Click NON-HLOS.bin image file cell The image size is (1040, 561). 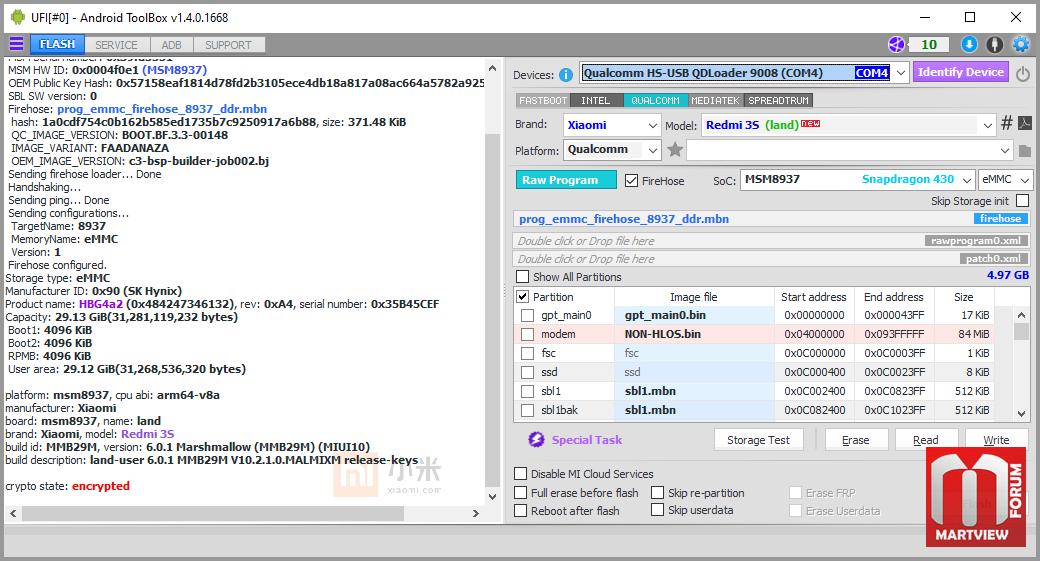coord(694,334)
